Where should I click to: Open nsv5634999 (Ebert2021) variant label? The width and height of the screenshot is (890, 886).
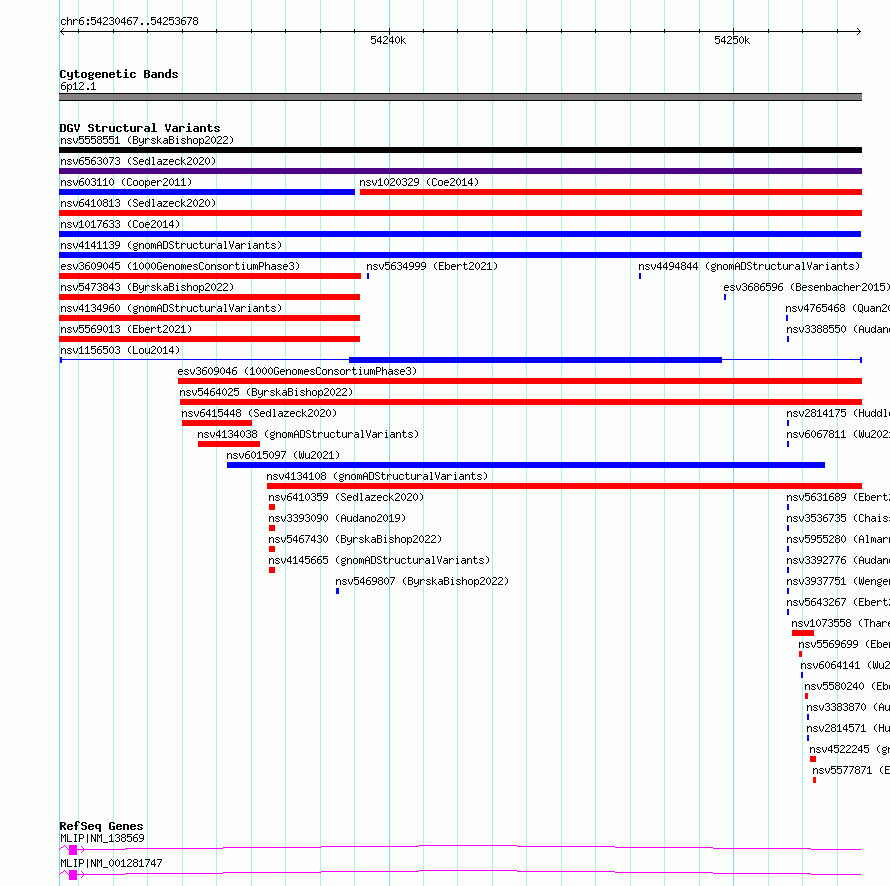tap(432, 266)
